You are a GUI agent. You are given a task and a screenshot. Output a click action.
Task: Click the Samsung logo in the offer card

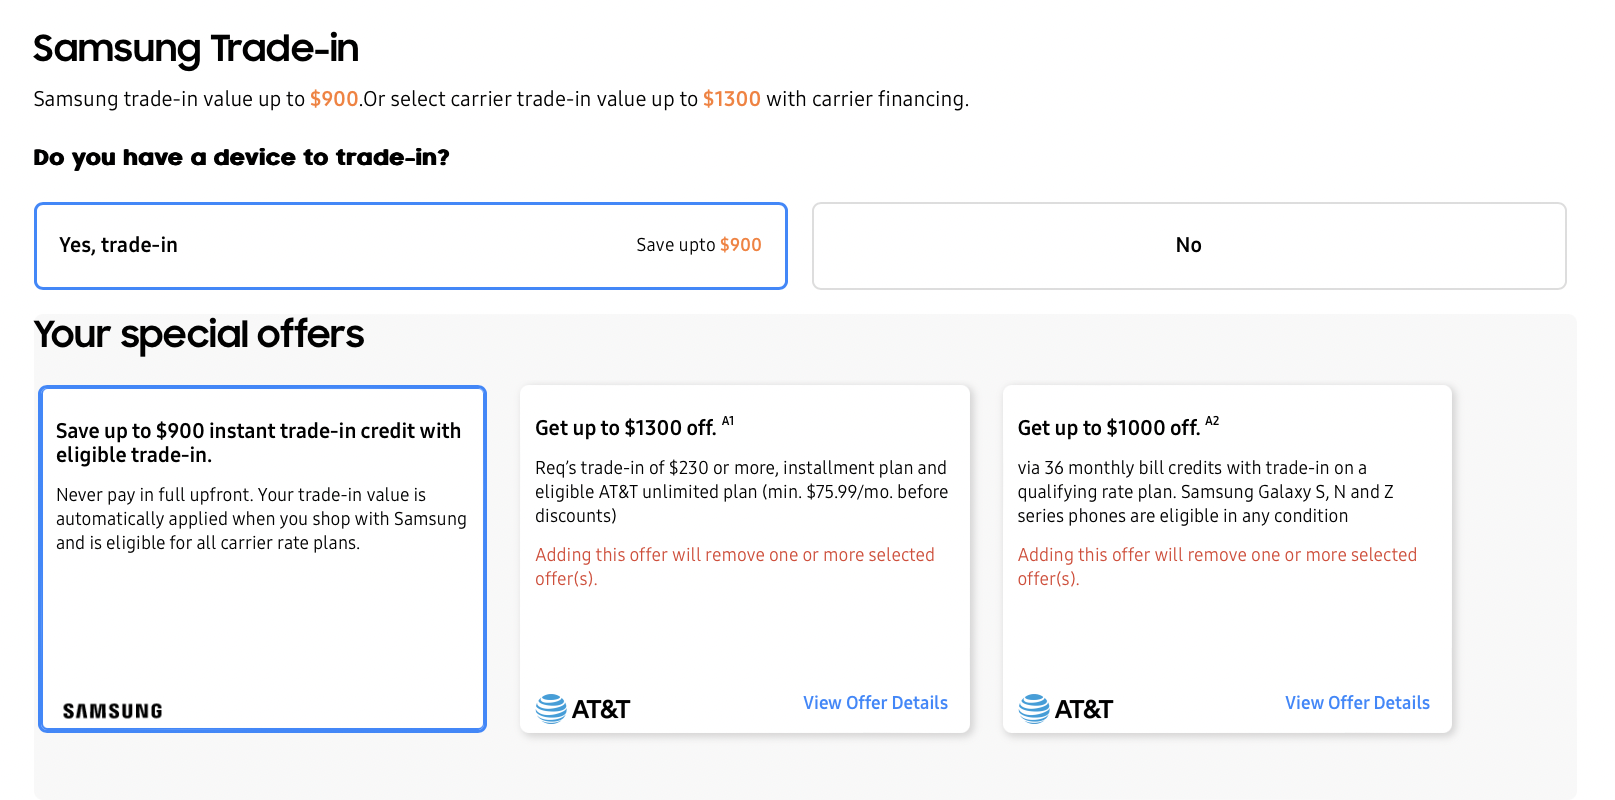(112, 711)
